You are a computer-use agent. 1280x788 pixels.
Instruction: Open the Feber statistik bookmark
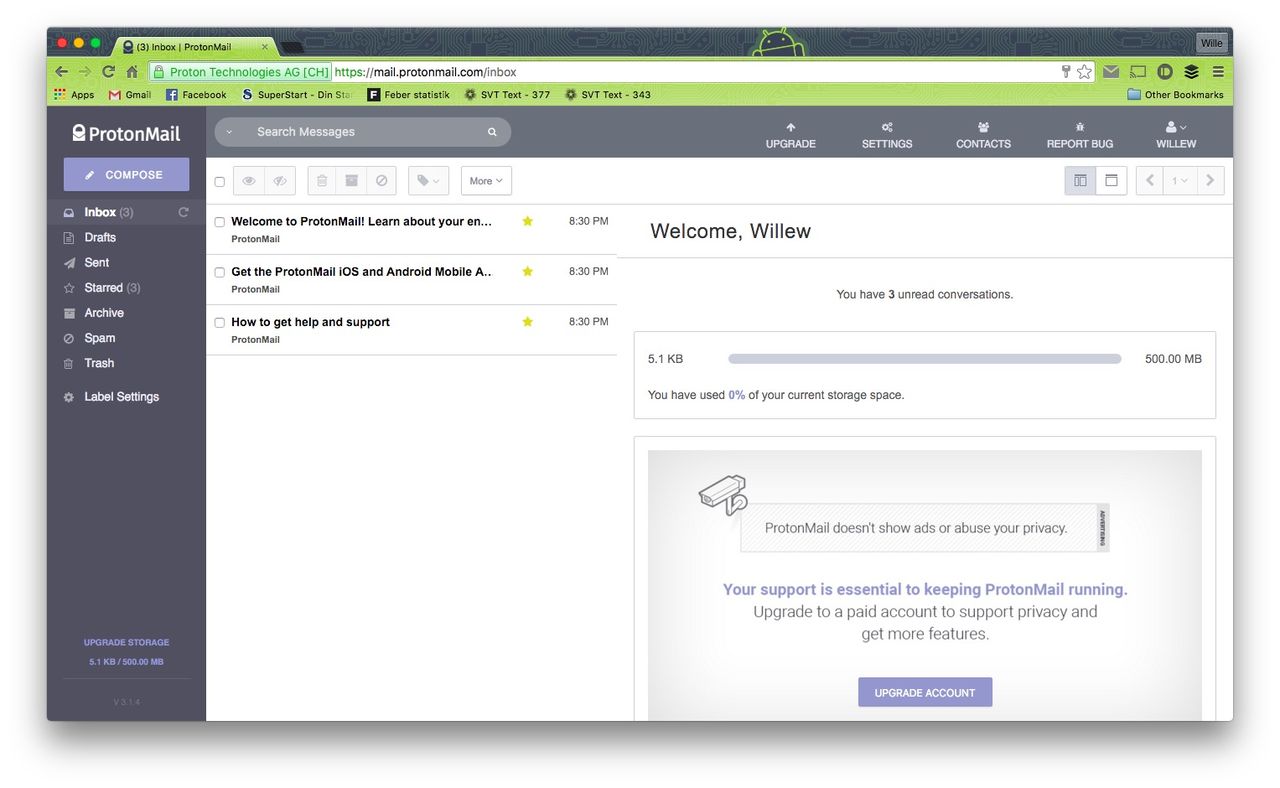click(409, 95)
